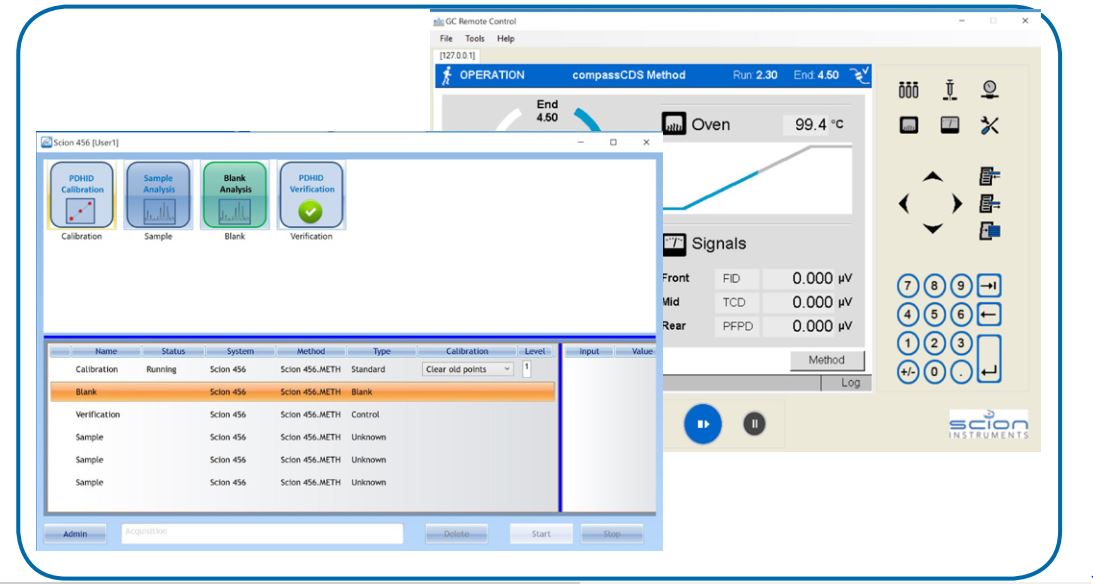Viewport: 1093px width, 584px height.
Task: Click the Stop button in Scion 456
Action: (x=611, y=534)
